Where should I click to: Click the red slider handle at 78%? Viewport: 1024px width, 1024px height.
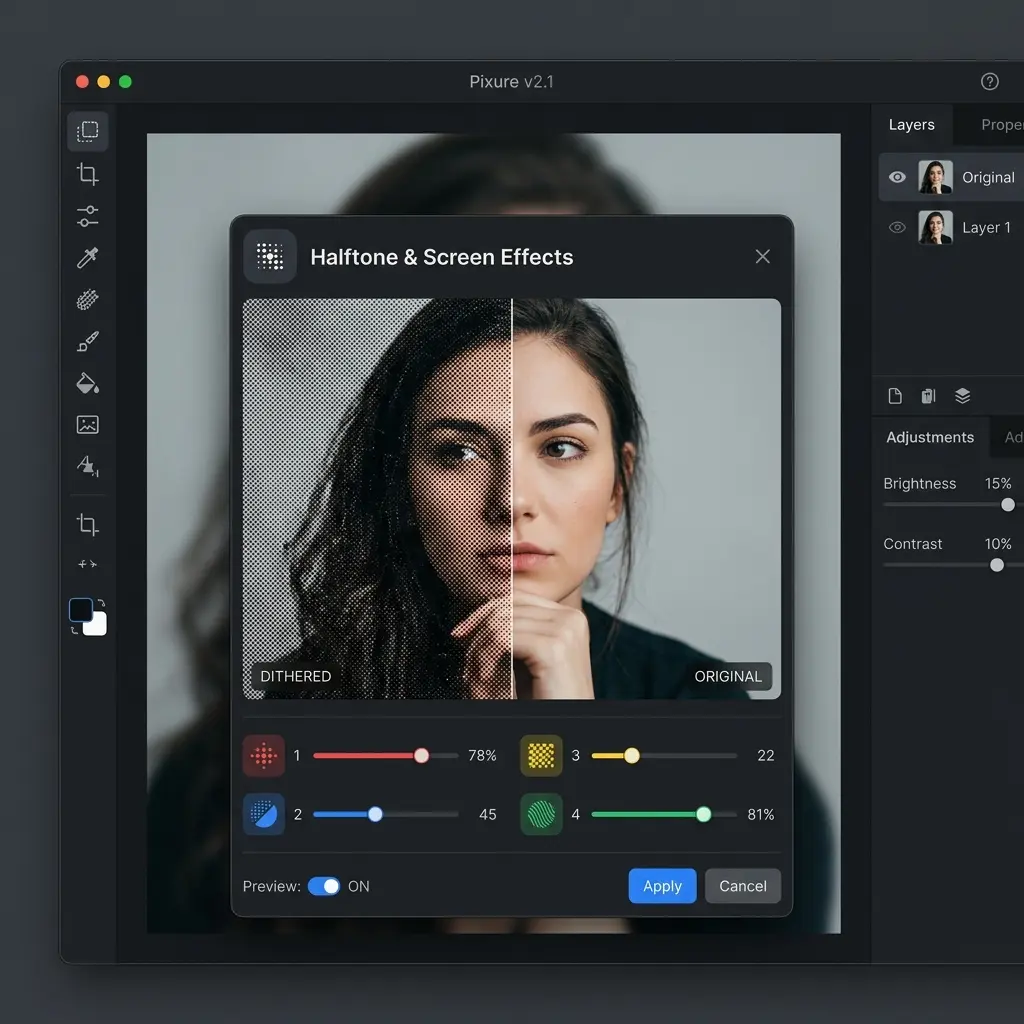point(421,756)
